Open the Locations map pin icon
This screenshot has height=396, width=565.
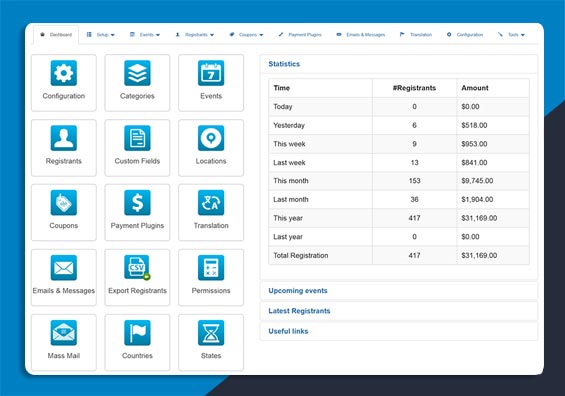tap(211, 138)
